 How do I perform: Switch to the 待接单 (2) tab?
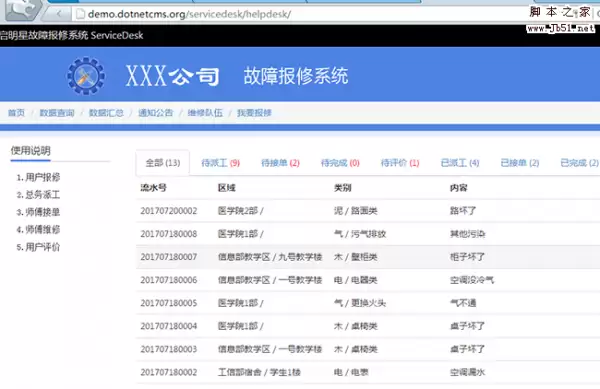[280, 163]
